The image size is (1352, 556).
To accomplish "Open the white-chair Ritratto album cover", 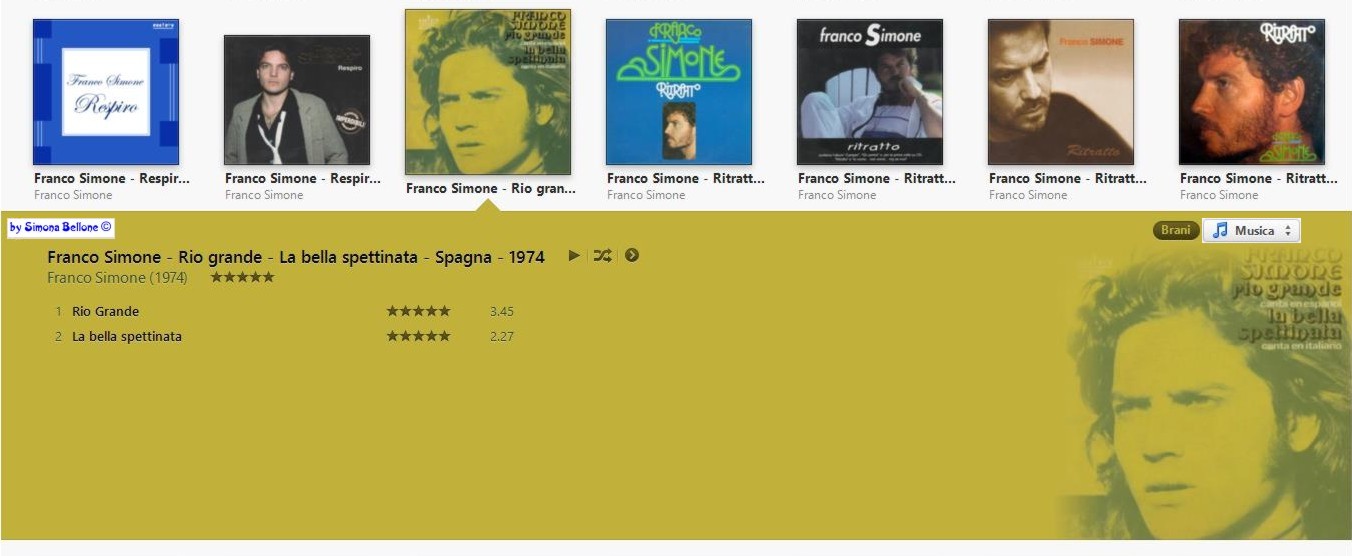I will pyautogui.click(x=870, y=92).
